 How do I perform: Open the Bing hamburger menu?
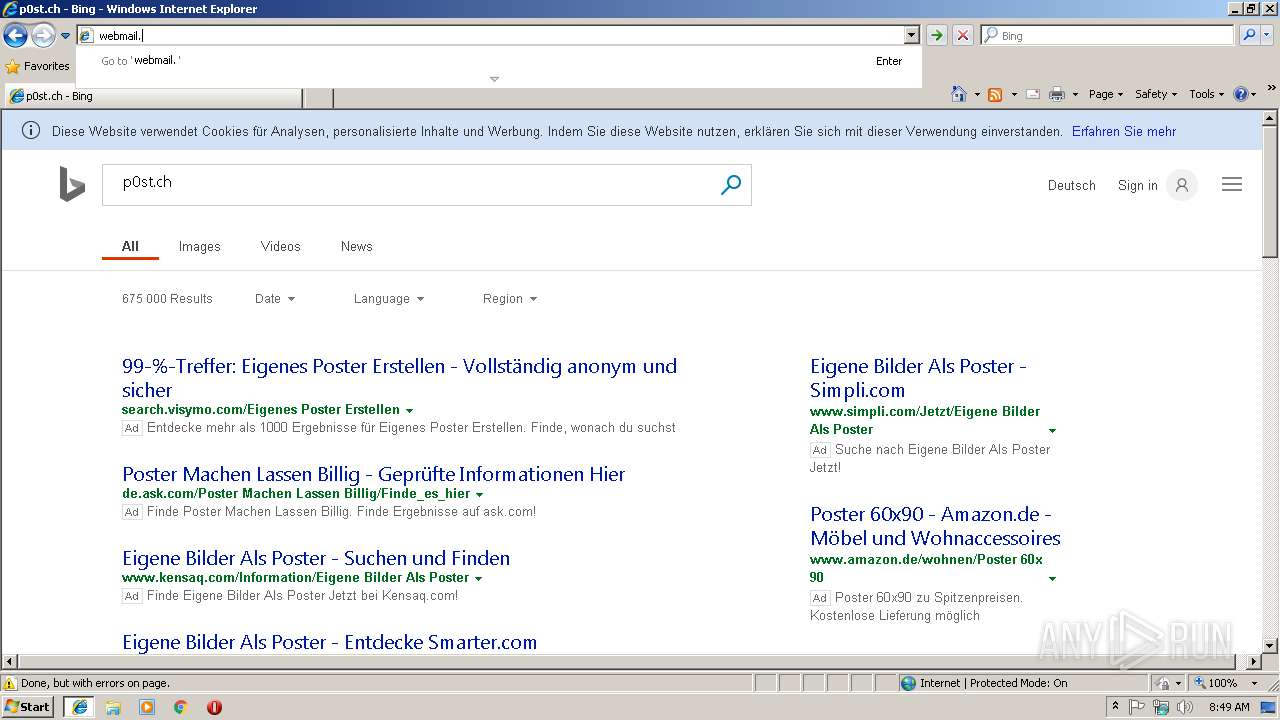tap(1232, 184)
